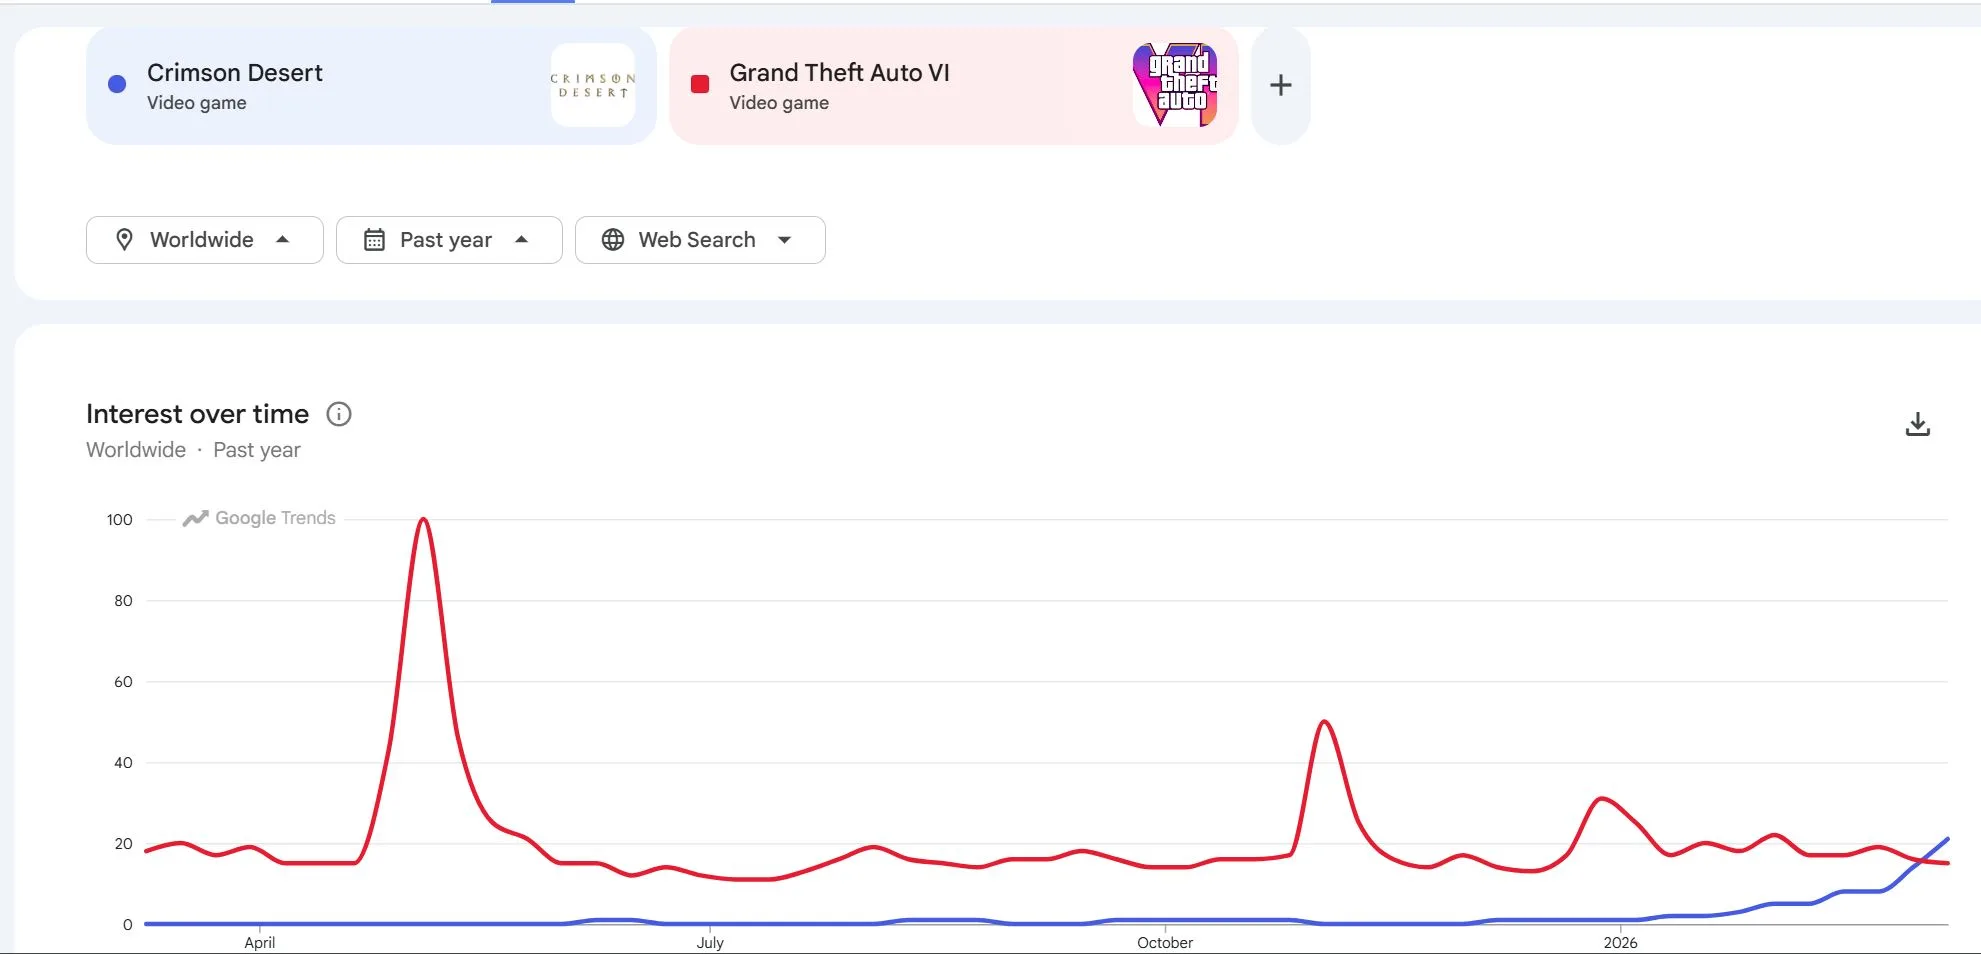Open the Worldwide region dropdown
This screenshot has height=954, width=1981.
[x=204, y=240]
